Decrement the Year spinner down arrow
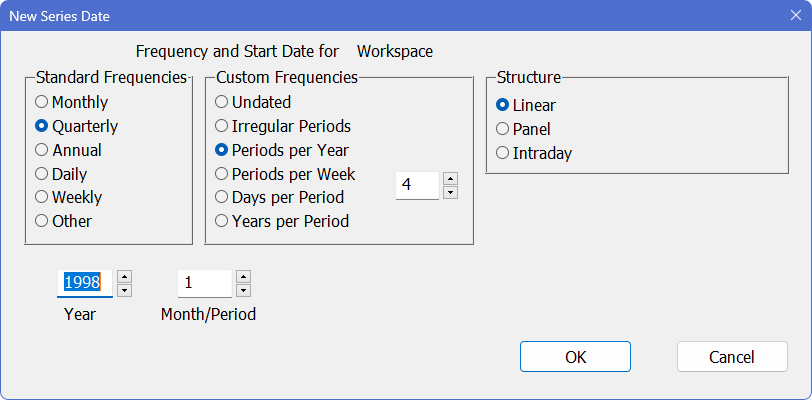The width and height of the screenshot is (812, 400). [124, 290]
